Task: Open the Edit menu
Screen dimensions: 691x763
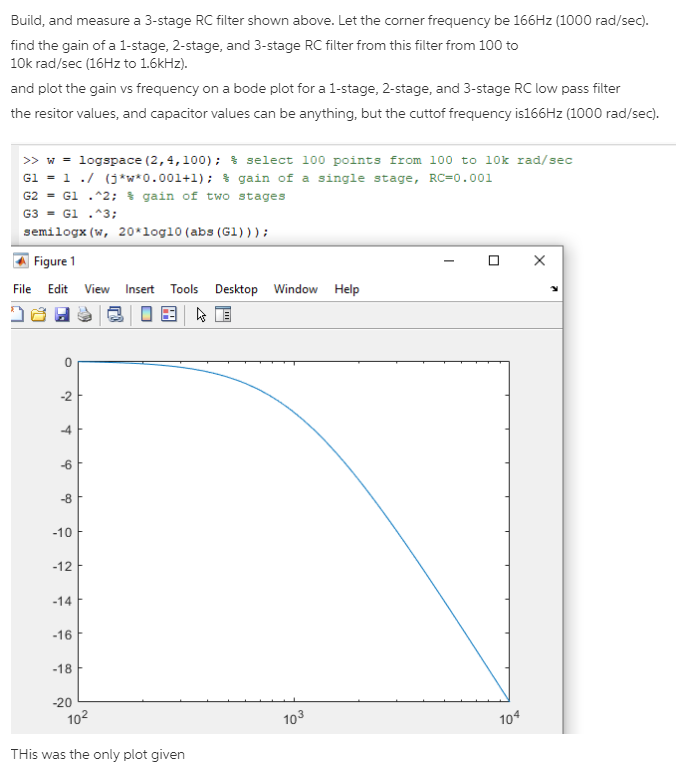Action: 57,289
